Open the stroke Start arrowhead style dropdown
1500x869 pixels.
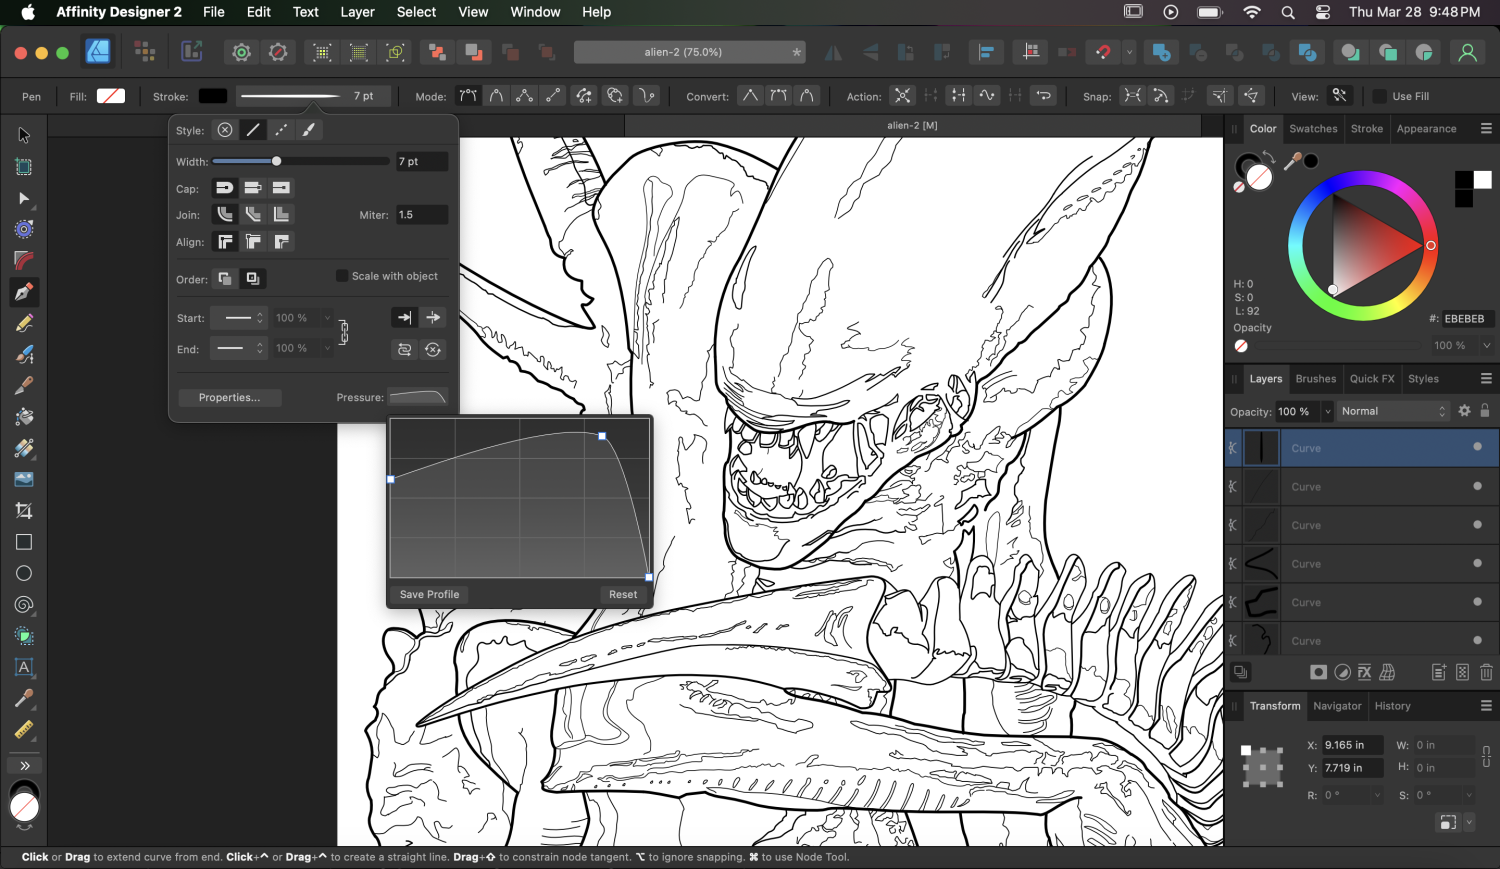point(238,317)
